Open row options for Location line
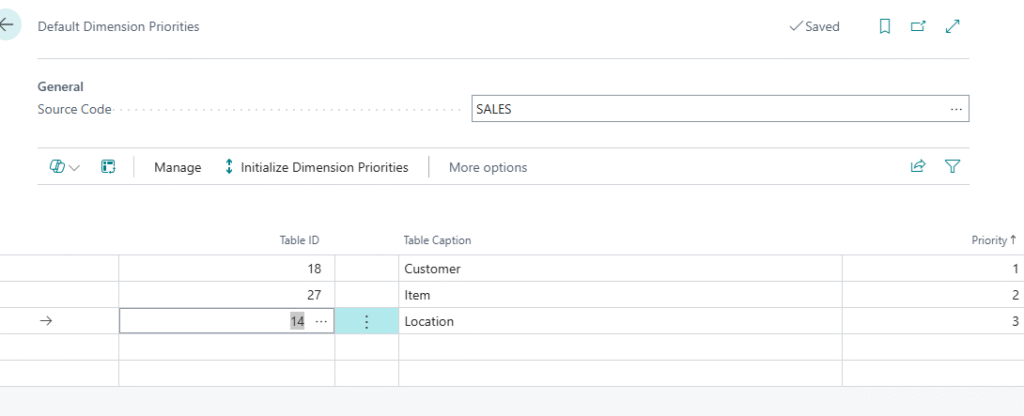This screenshot has width=1024, height=416. coord(366,322)
